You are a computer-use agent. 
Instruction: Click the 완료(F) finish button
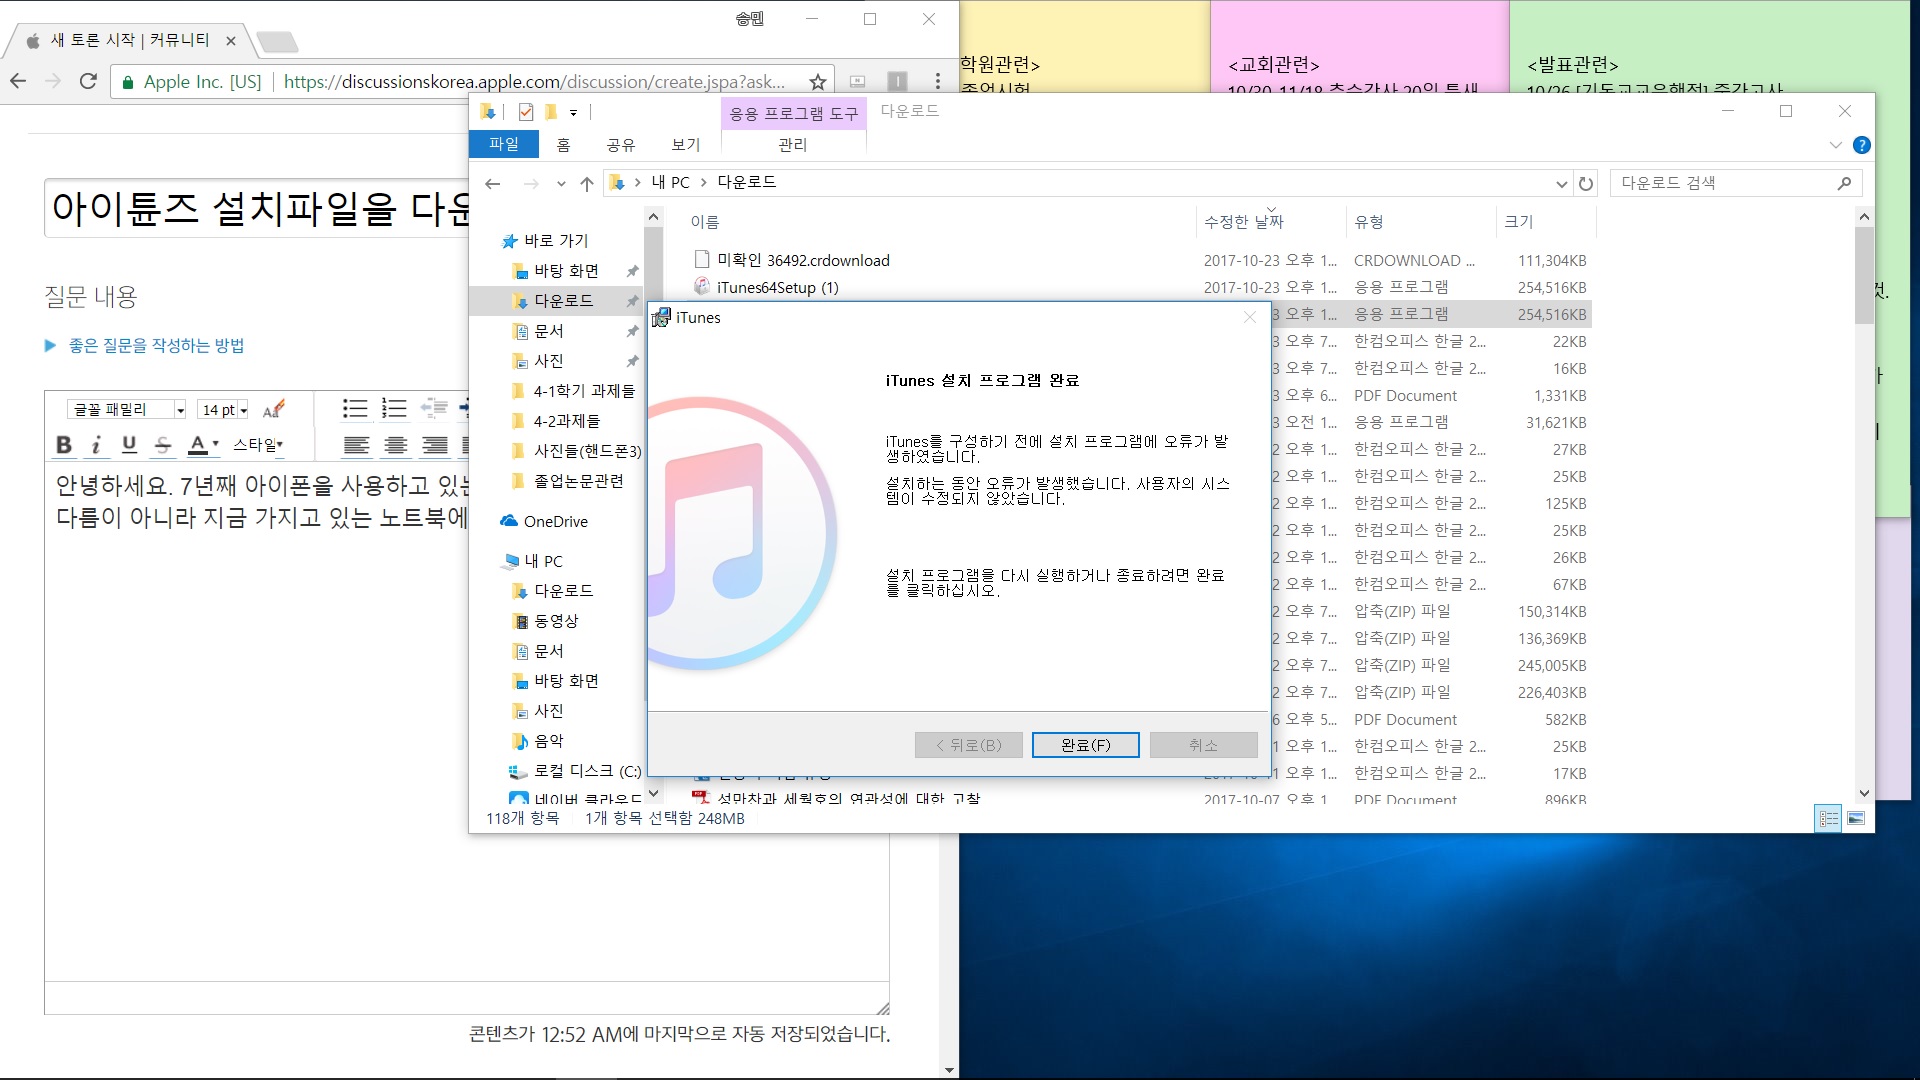[1085, 745]
